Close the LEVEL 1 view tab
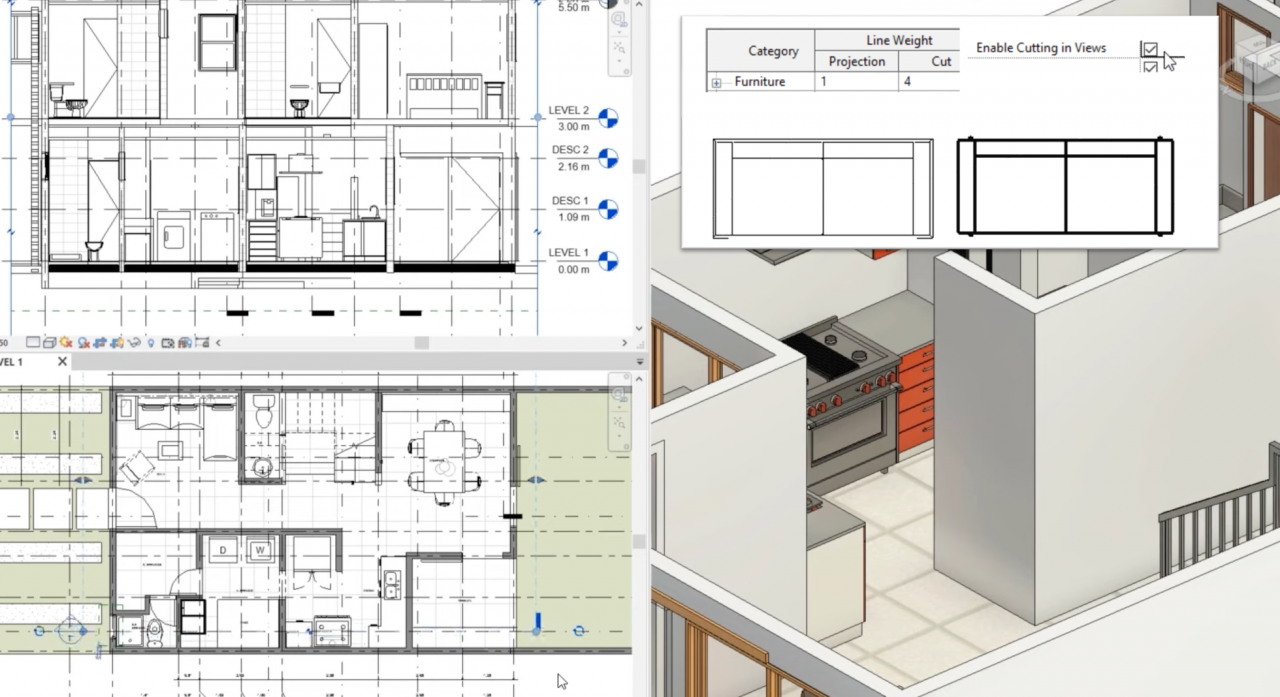This screenshot has height=697, width=1280. [62, 361]
